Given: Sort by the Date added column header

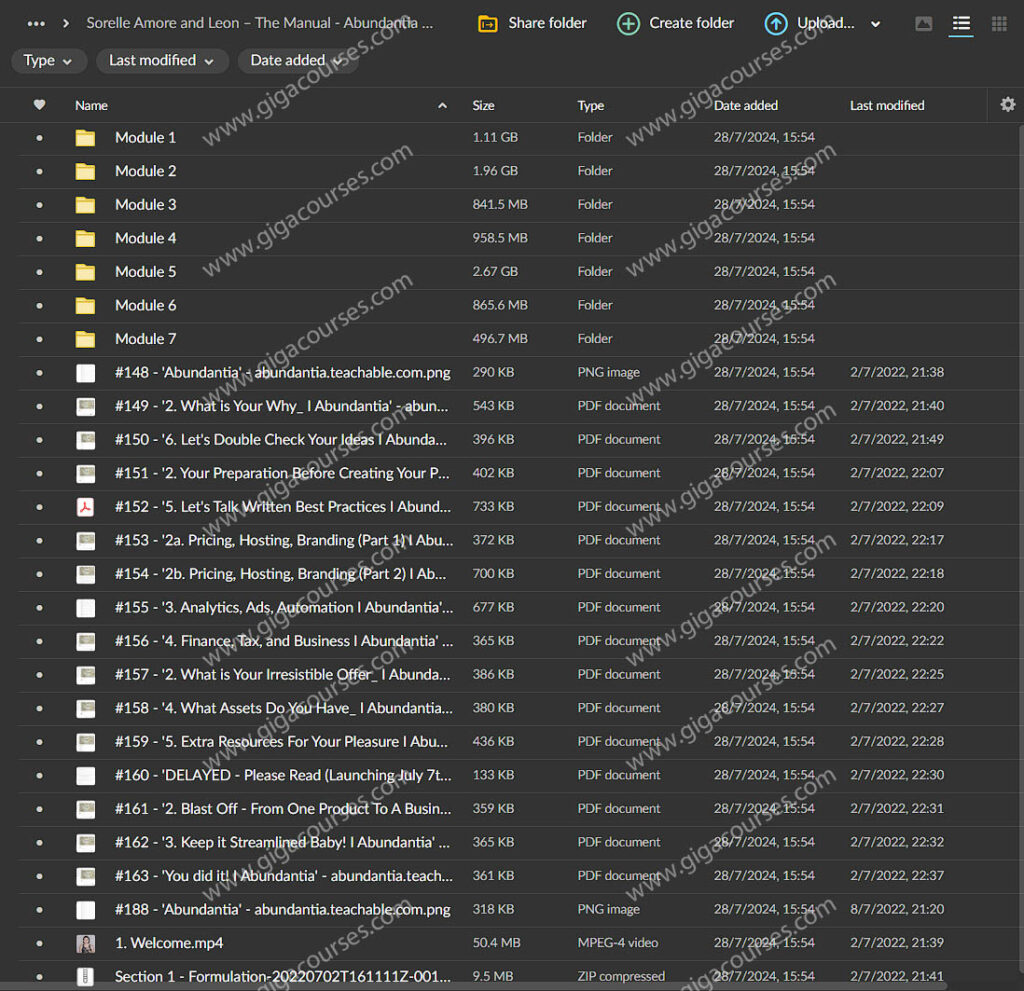Looking at the screenshot, I should 745,105.
